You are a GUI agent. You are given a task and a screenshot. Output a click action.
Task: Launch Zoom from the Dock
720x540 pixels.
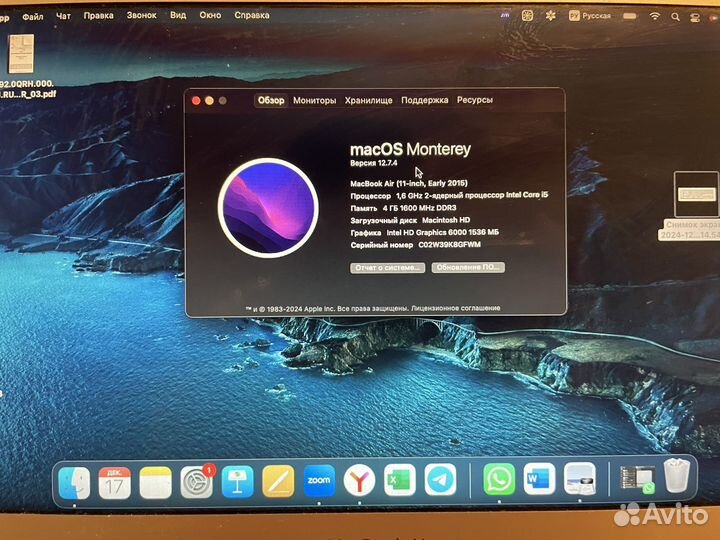click(x=319, y=481)
